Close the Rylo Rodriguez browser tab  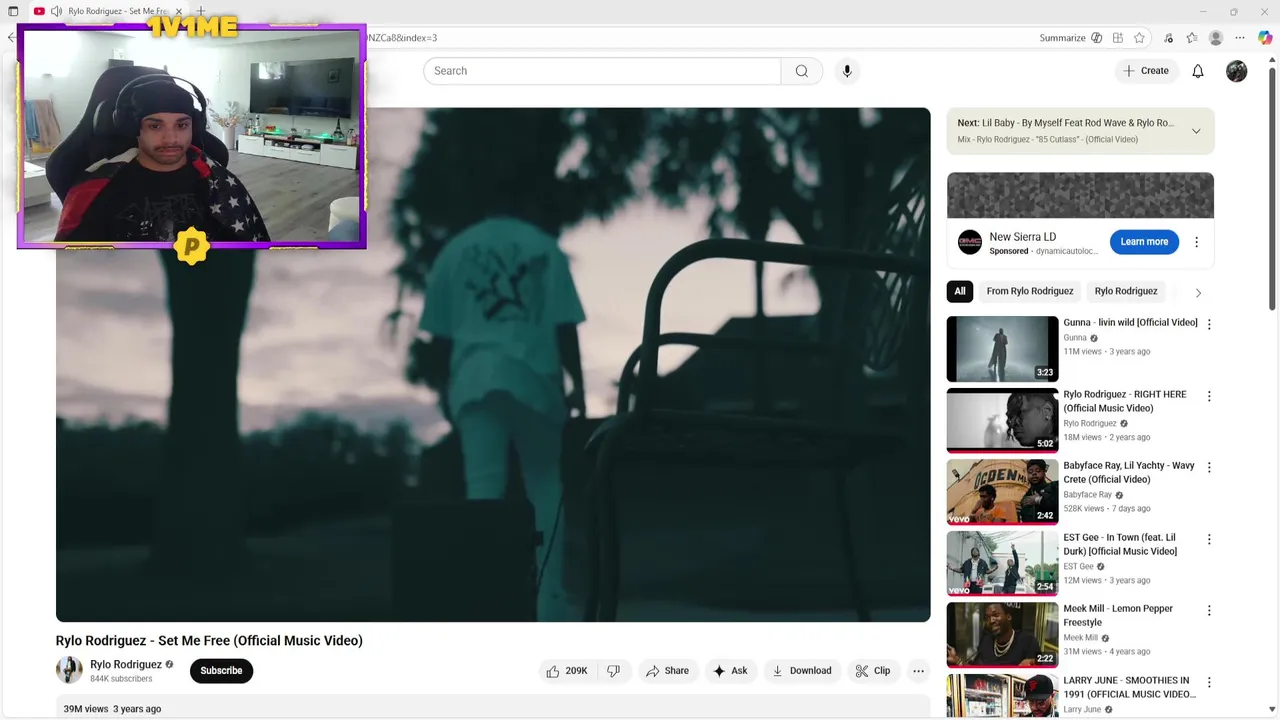[x=179, y=11]
